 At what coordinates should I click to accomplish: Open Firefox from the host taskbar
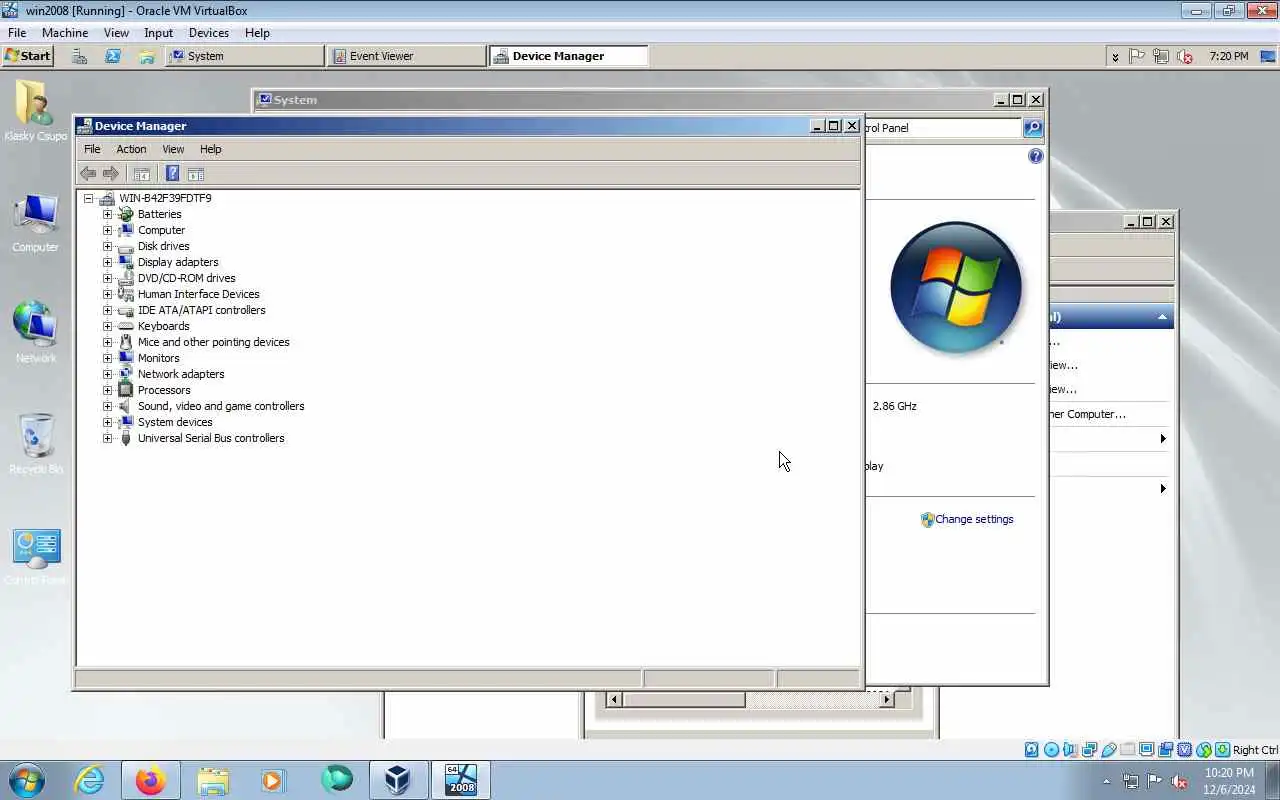151,780
